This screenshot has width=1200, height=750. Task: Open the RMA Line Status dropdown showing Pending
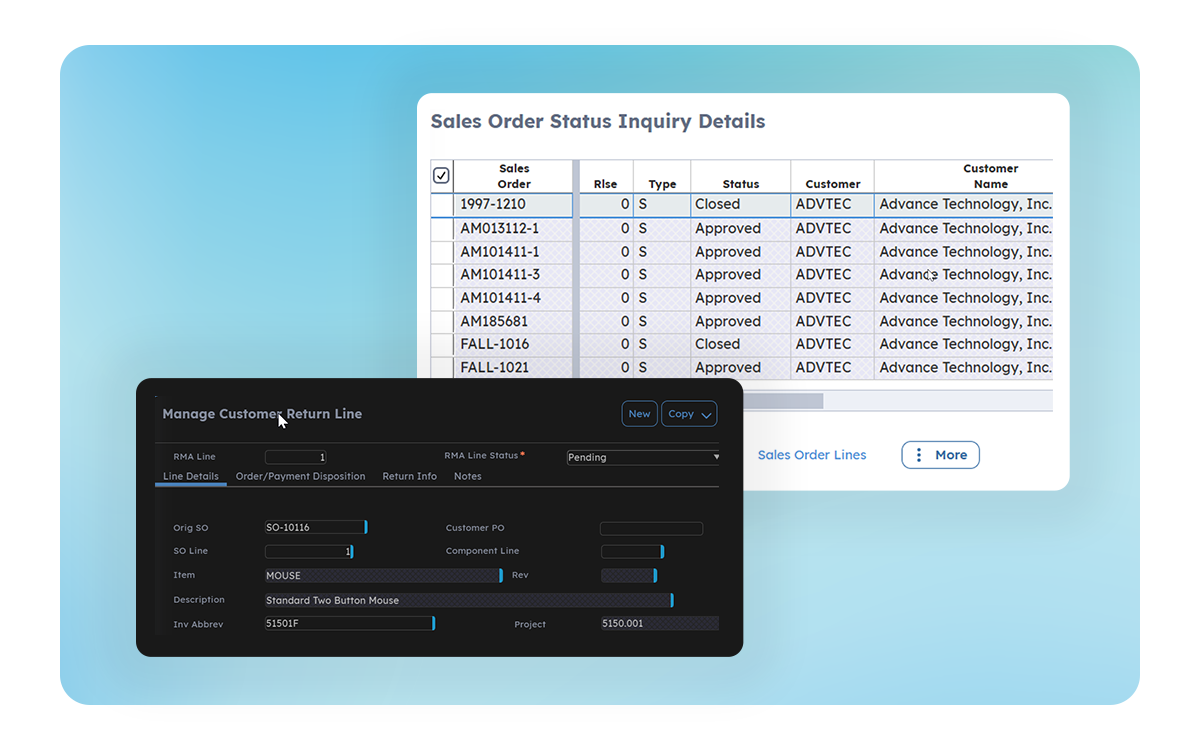coord(643,457)
